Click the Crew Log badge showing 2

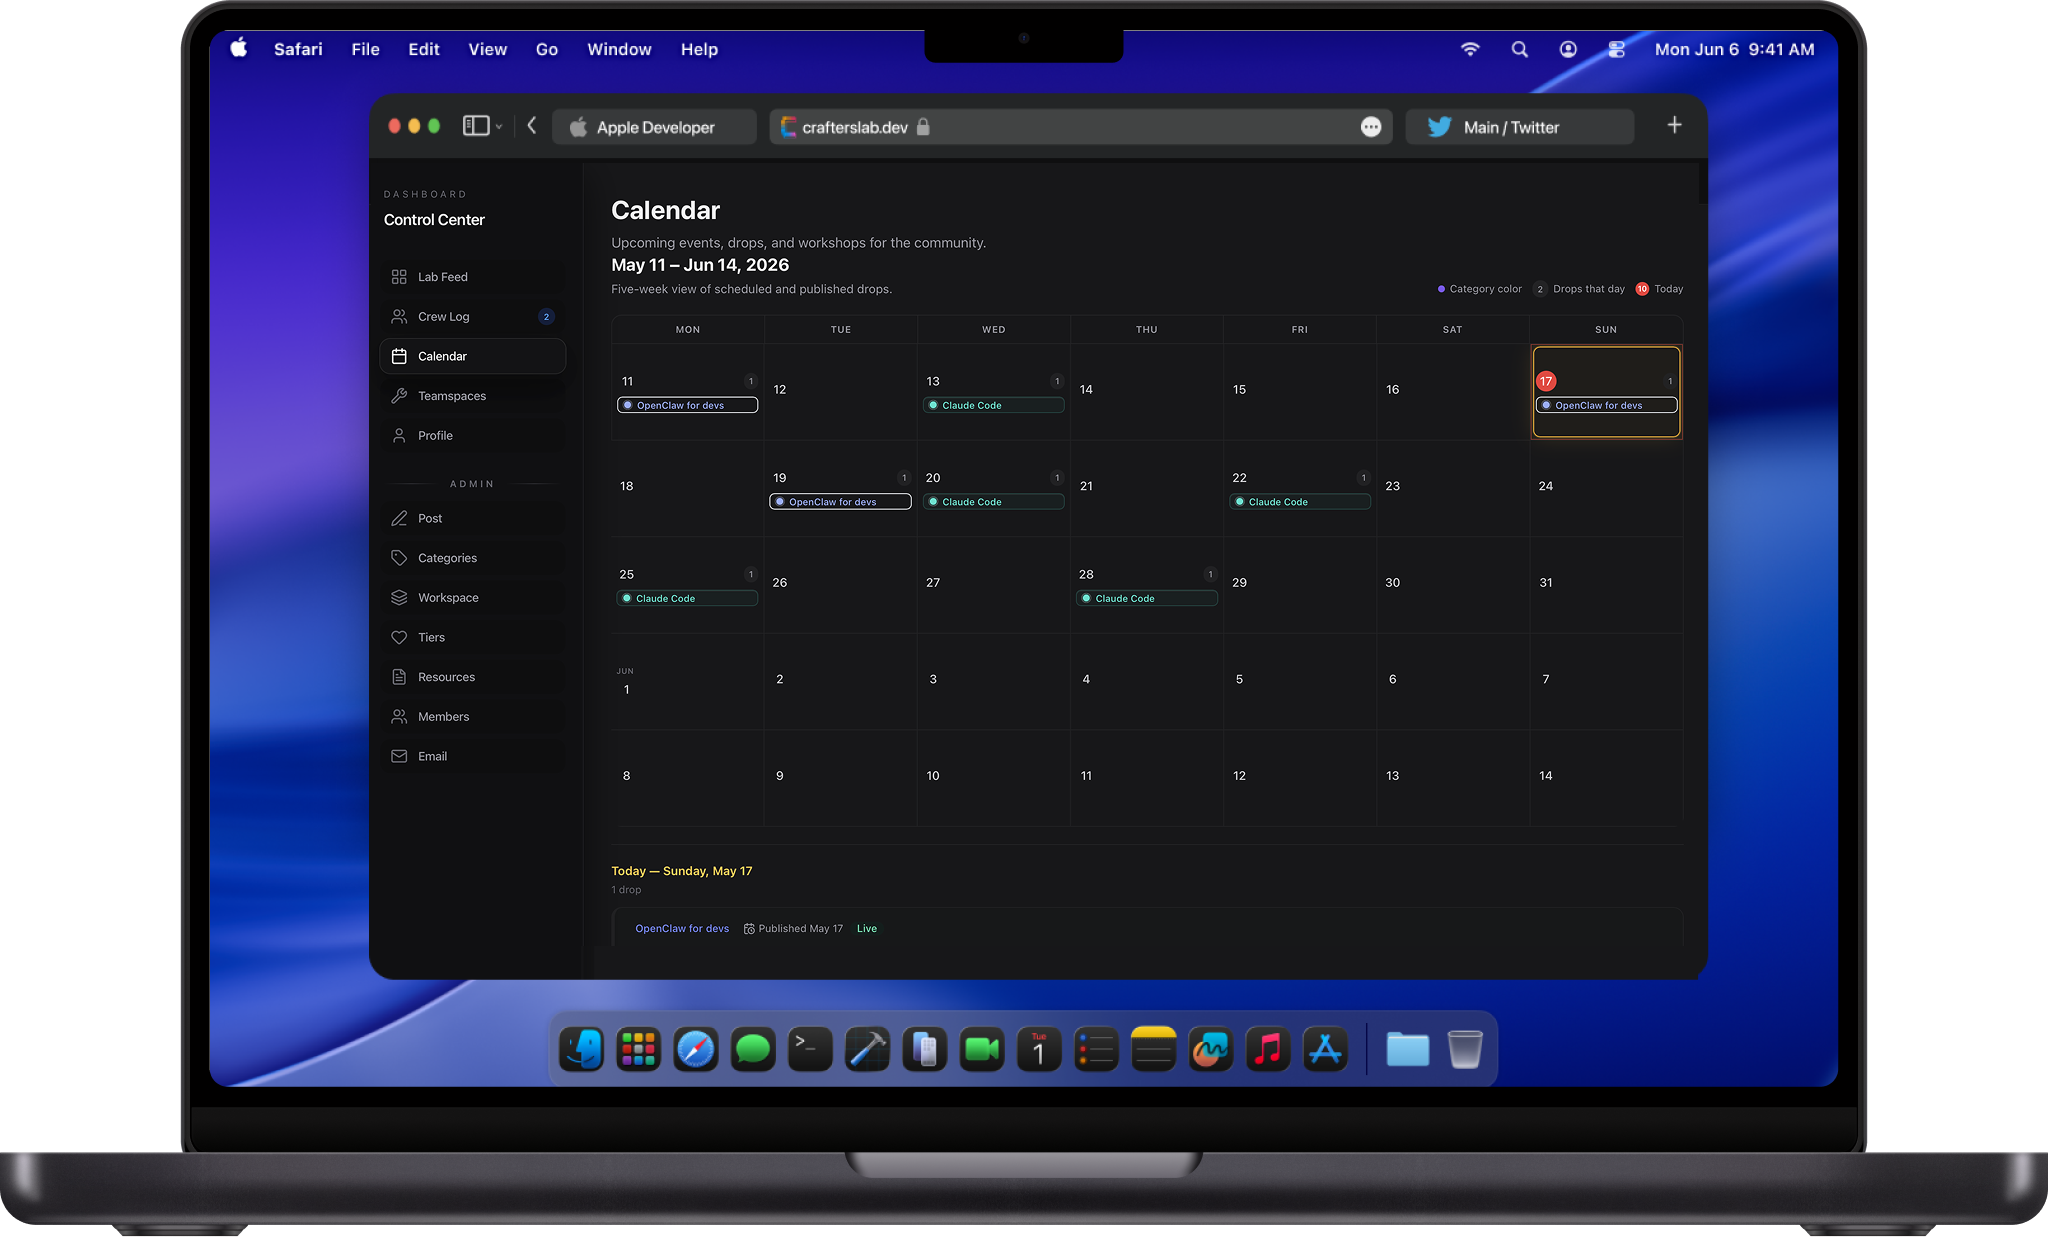pyautogui.click(x=546, y=317)
